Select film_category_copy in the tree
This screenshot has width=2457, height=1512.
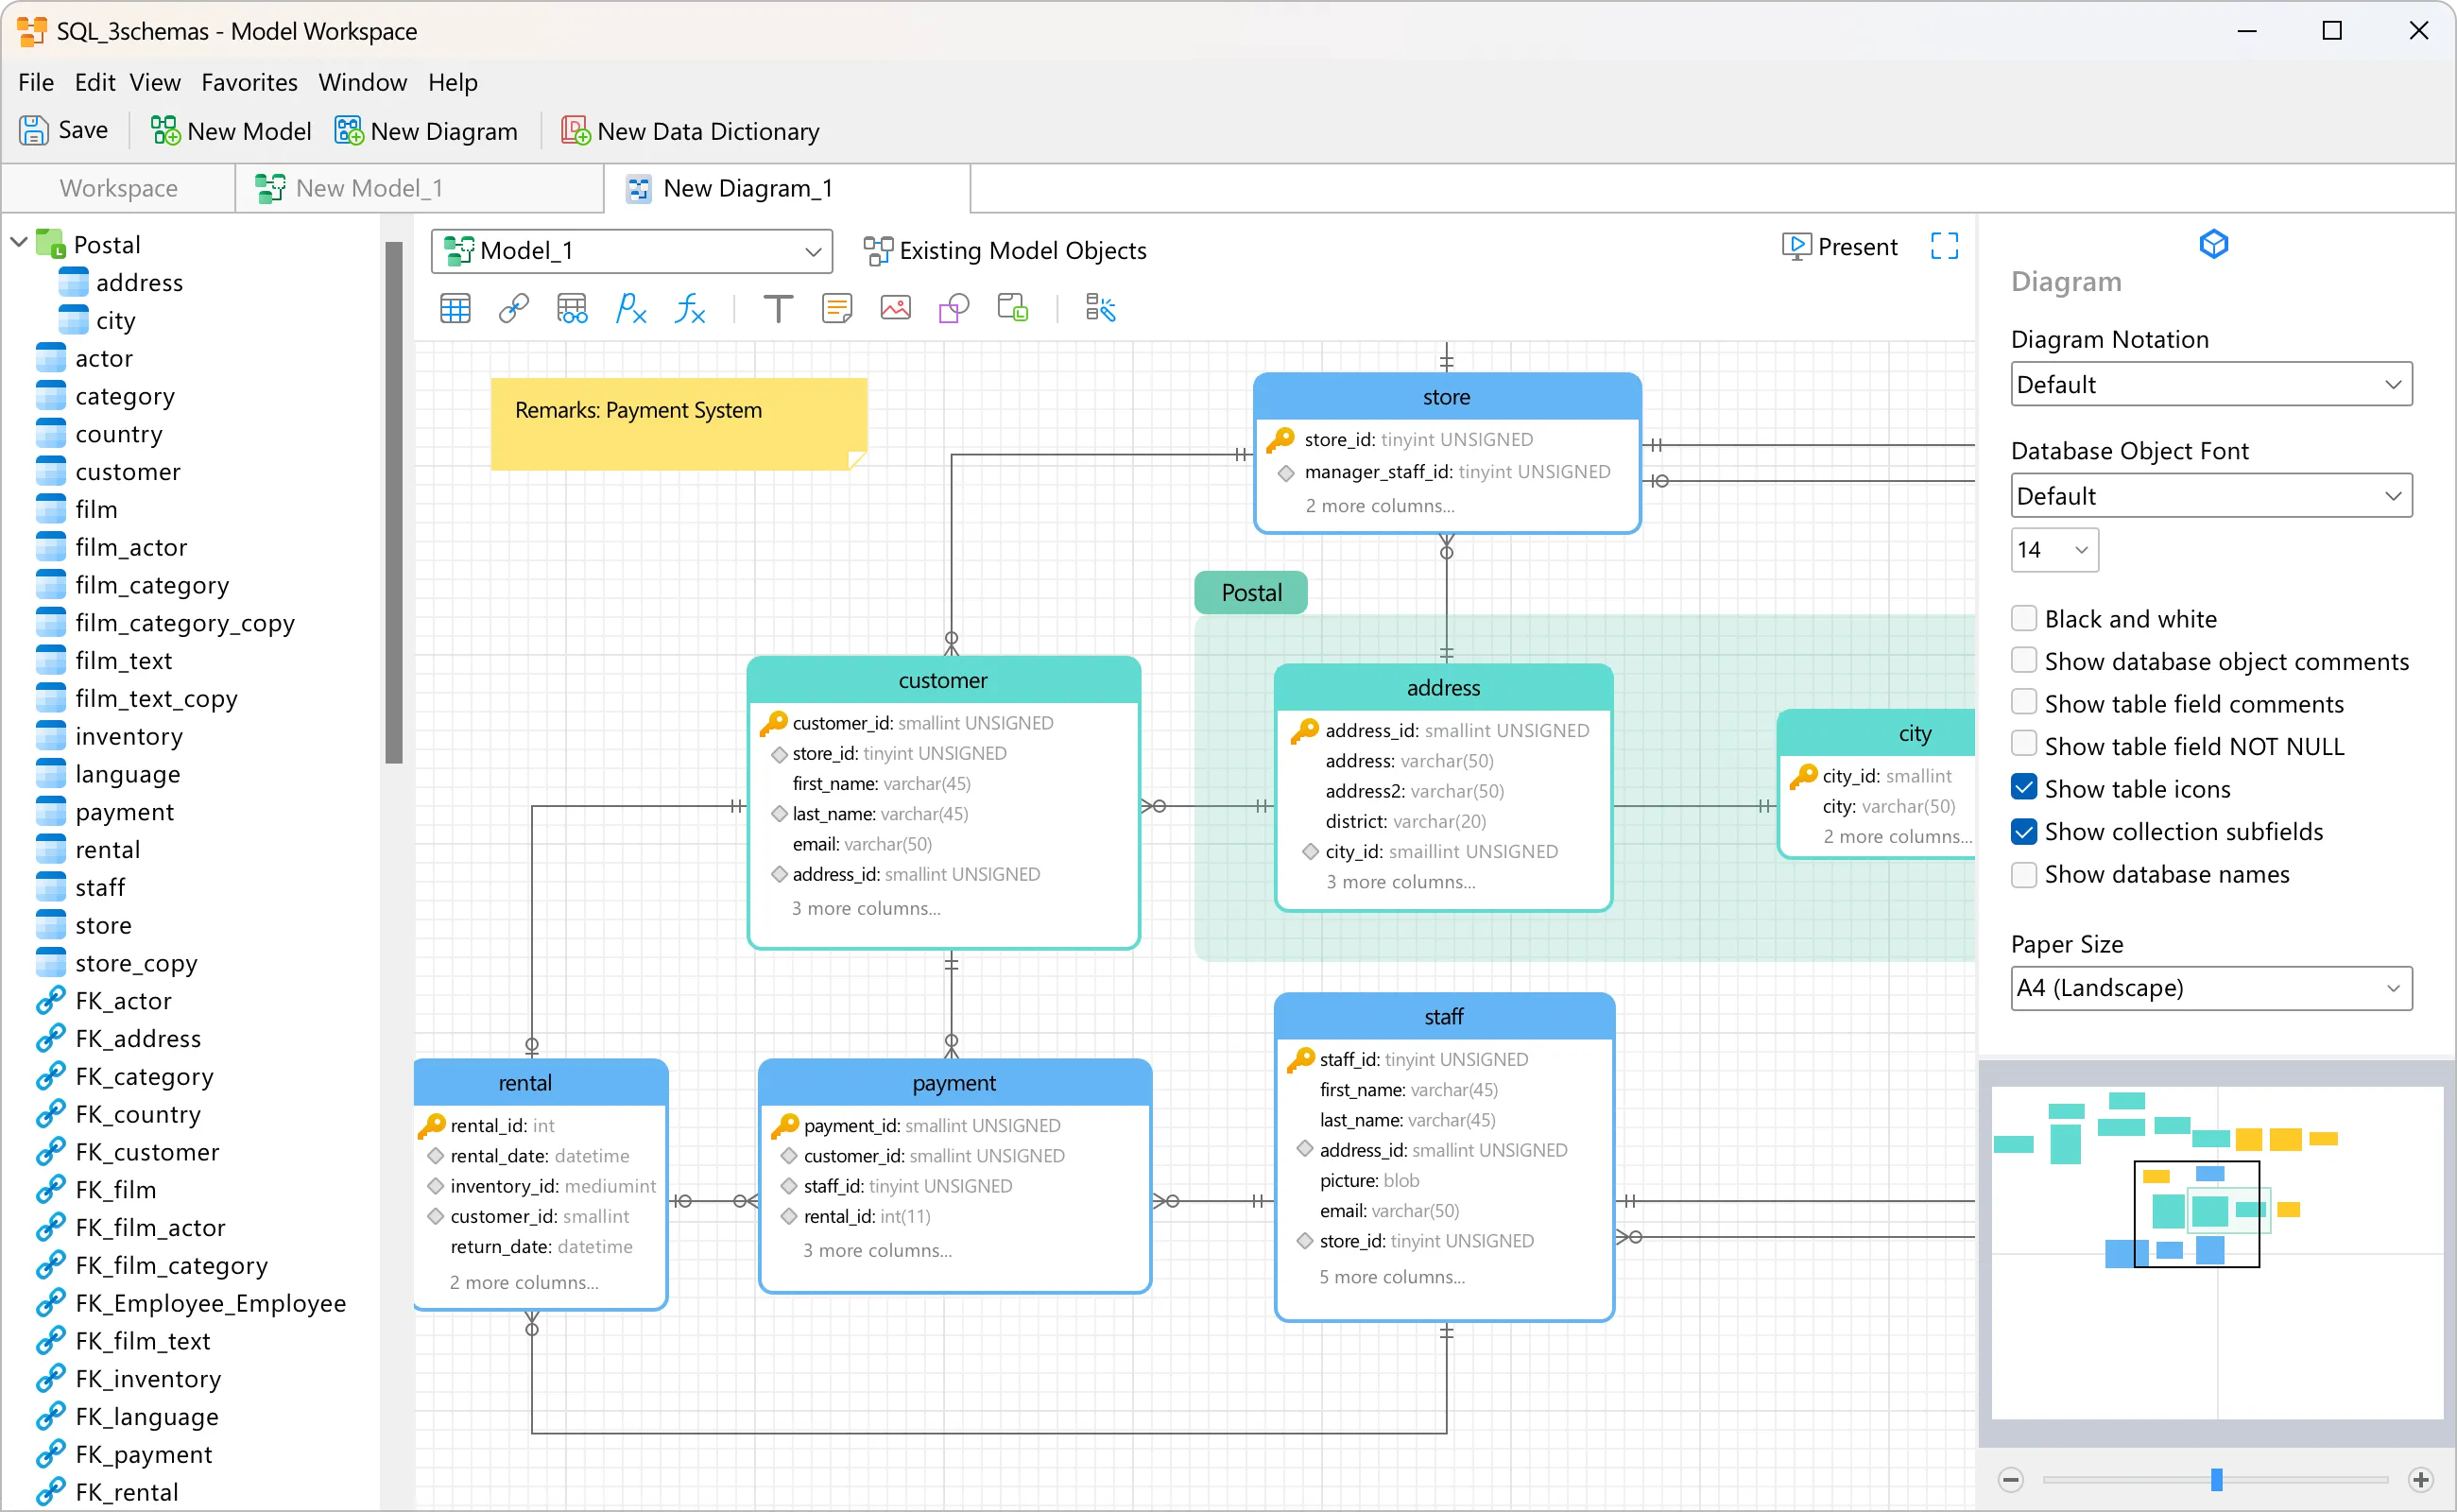pyautogui.click(x=185, y=623)
